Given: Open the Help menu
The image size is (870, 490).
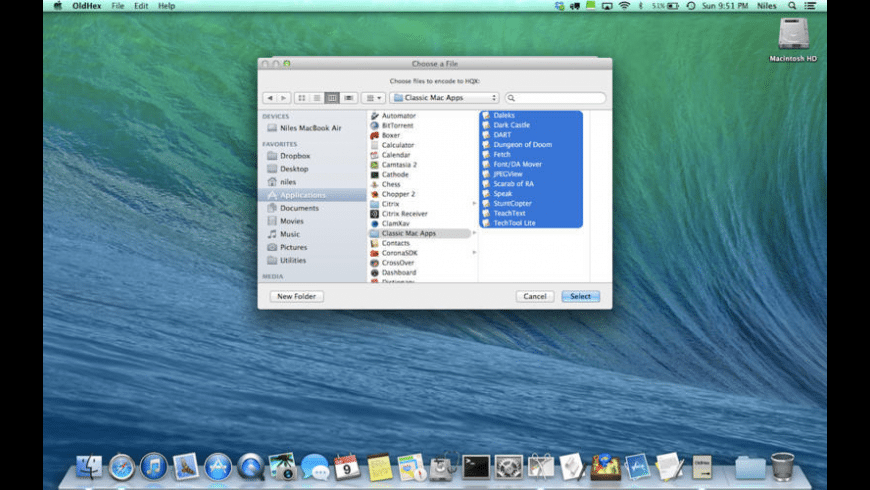Looking at the screenshot, I should tap(166, 6).
